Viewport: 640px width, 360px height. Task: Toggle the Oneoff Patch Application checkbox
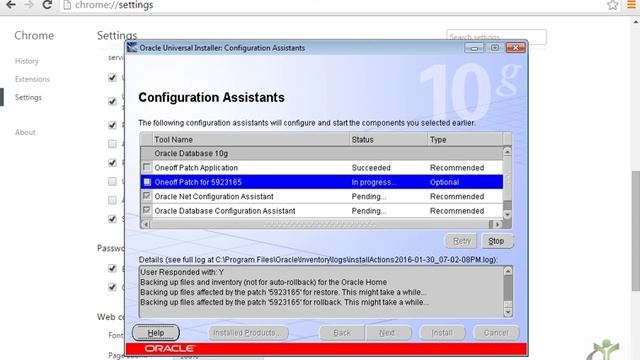click(x=147, y=167)
